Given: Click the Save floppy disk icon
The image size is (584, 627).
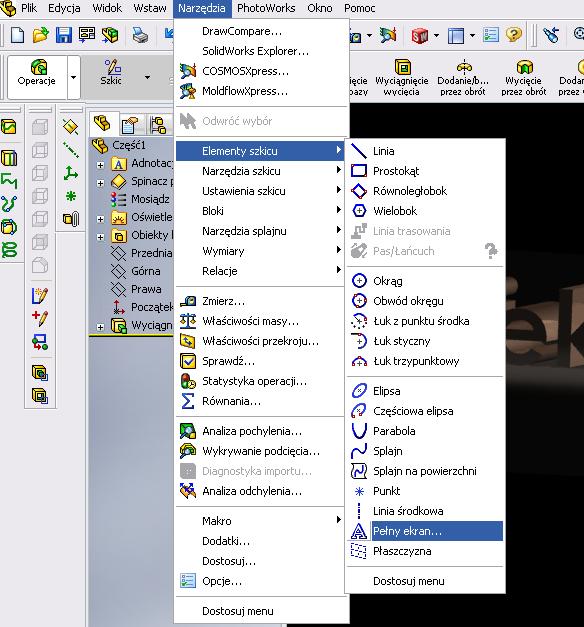Looking at the screenshot, I should pos(64,35).
